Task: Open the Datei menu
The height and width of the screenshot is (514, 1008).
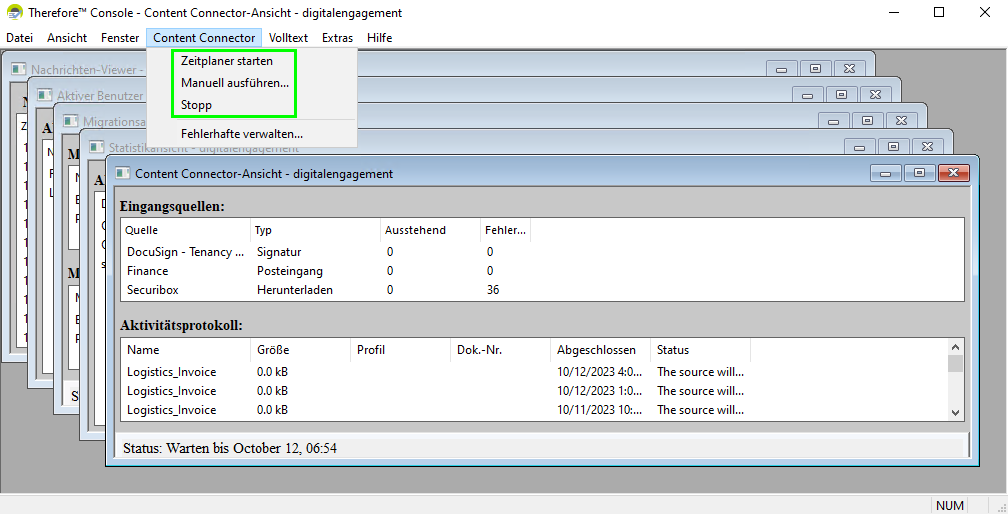Action: coord(19,38)
